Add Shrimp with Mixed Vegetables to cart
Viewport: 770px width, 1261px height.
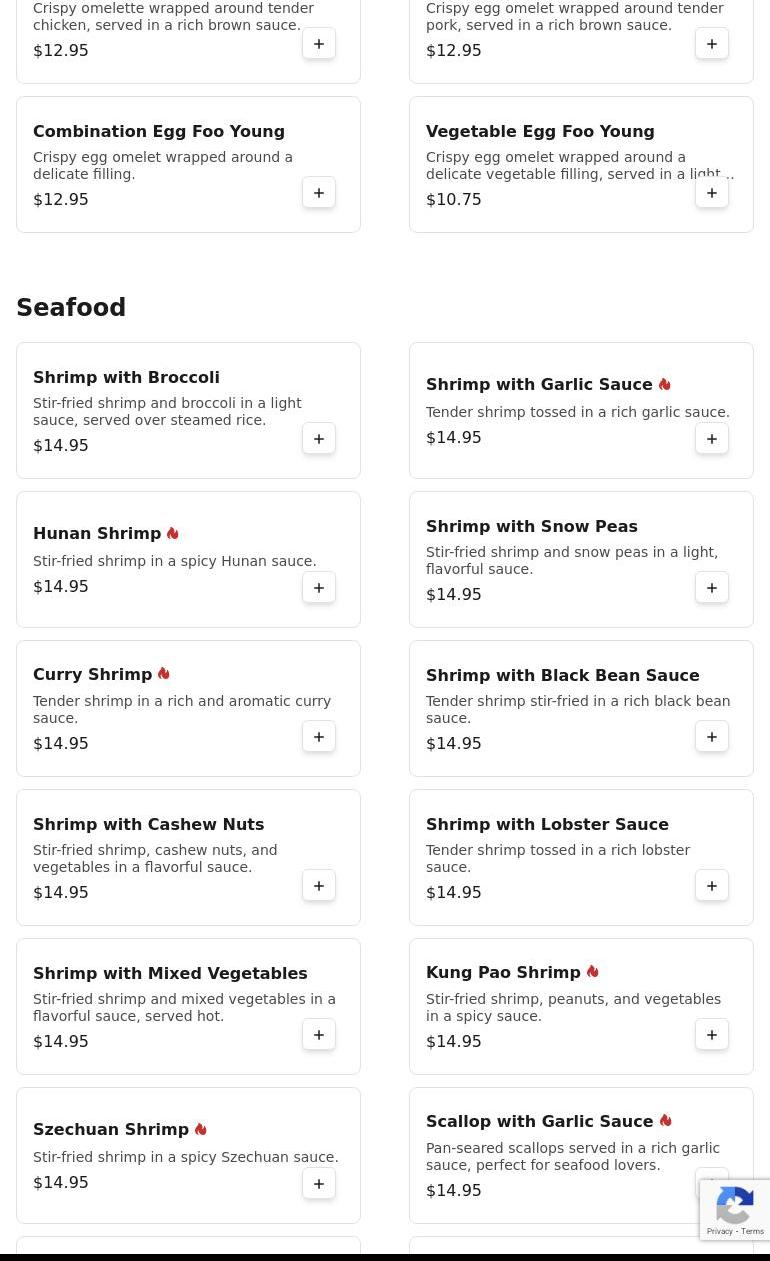(319, 1035)
